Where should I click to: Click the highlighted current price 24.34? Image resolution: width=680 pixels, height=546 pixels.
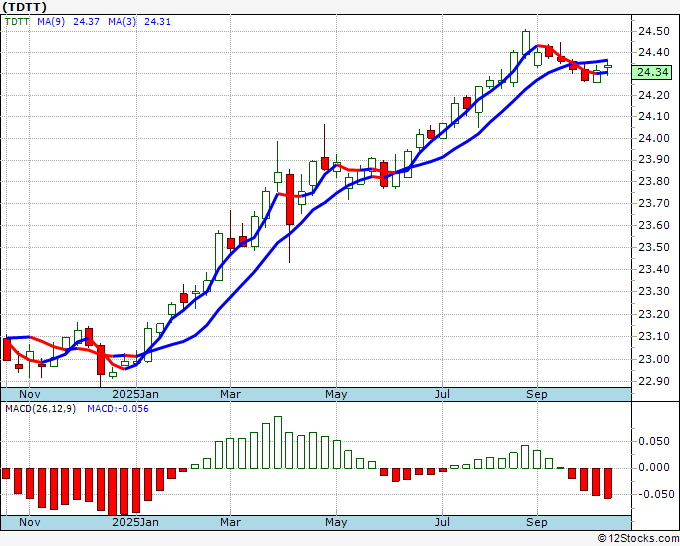click(652, 72)
